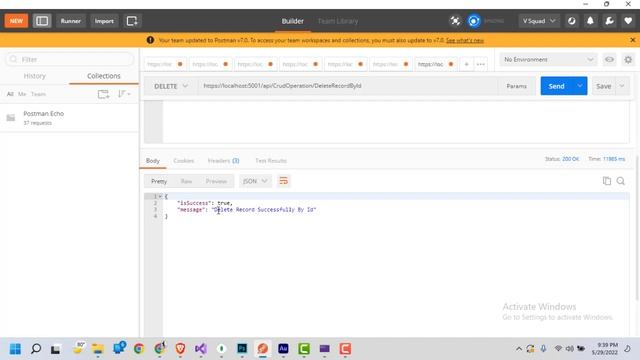Open the Params editor
640x360 pixels.
[x=516, y=86]
